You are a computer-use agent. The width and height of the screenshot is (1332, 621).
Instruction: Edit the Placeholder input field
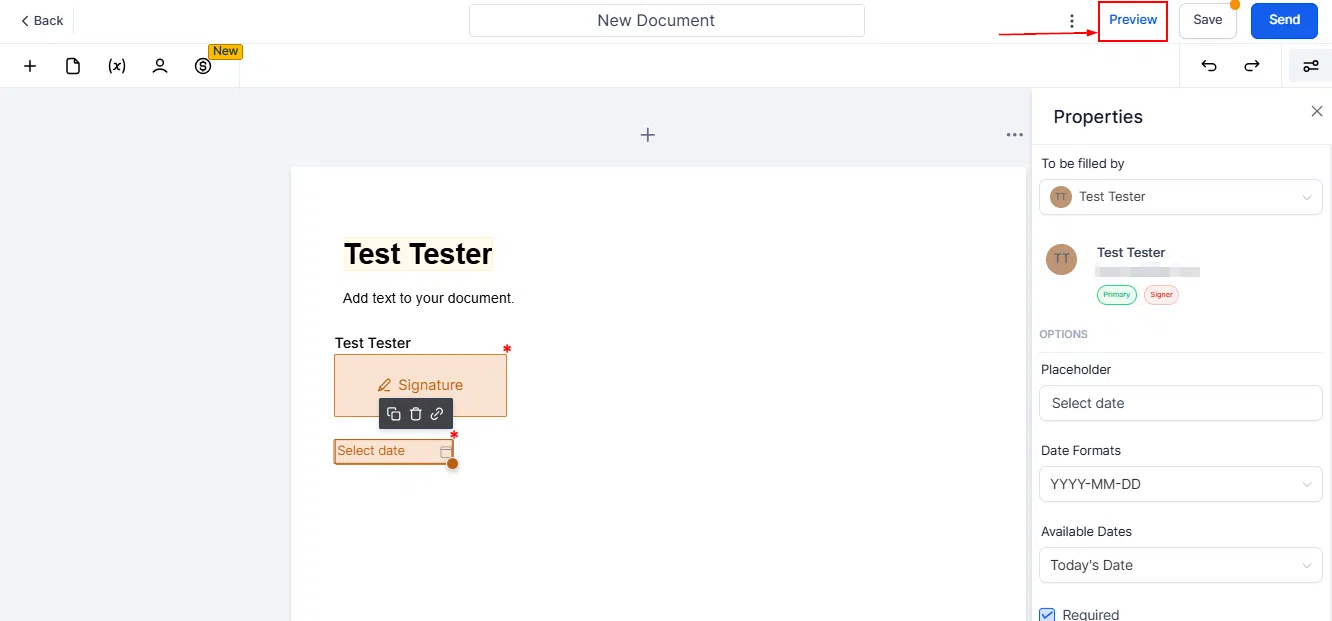tap(1181, 403)
